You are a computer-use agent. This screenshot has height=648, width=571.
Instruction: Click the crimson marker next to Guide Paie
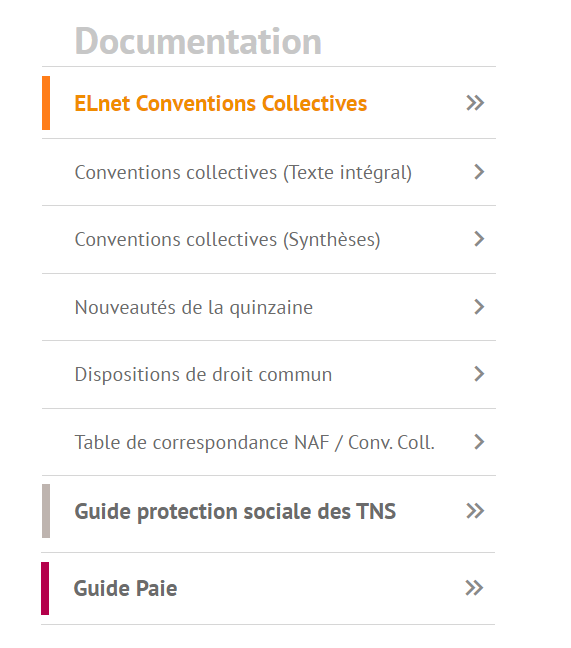coord(45,588)
